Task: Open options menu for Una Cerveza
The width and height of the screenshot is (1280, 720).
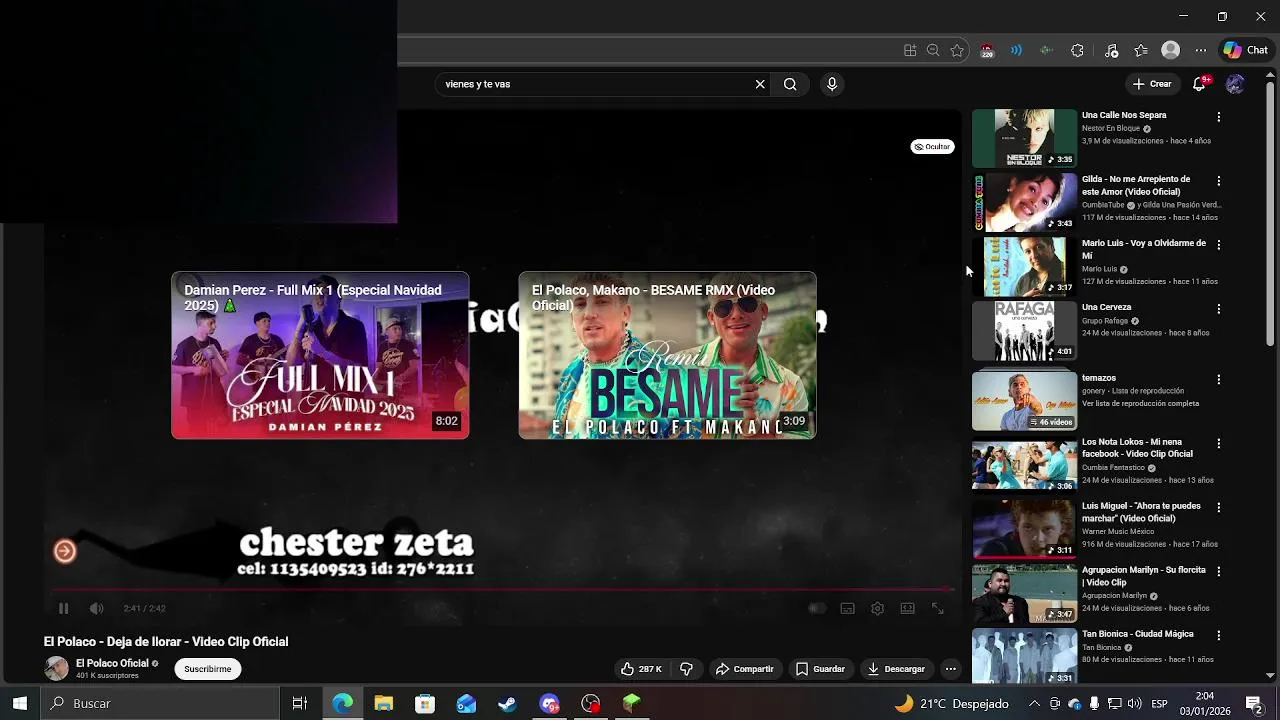Action: click(x=1219, y=309)
